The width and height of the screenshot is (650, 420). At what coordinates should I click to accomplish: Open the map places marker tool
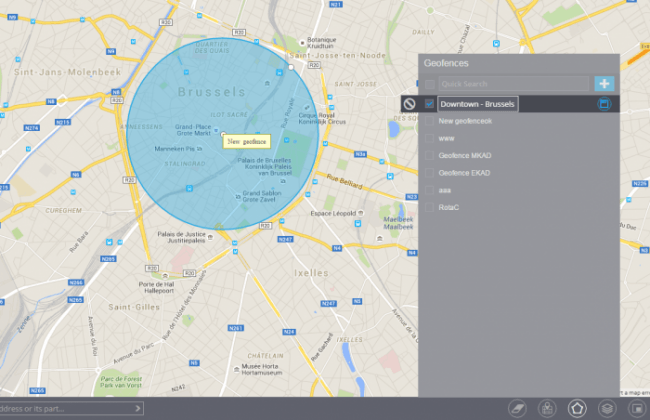[547, 409]
